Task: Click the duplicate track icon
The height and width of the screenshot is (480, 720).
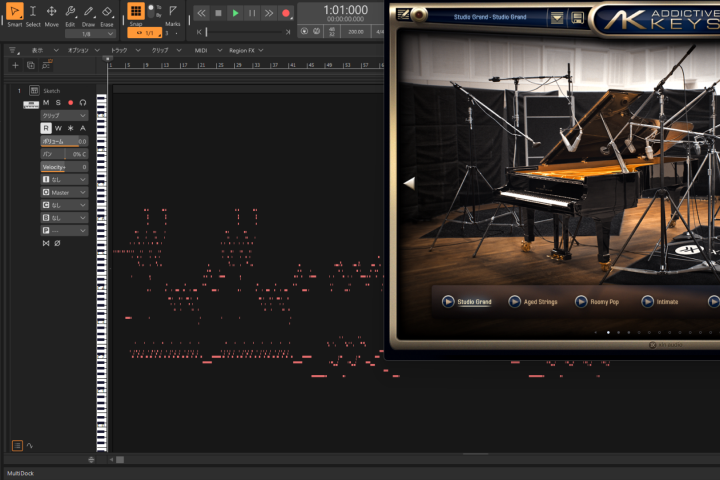Action: pos(31,65)
